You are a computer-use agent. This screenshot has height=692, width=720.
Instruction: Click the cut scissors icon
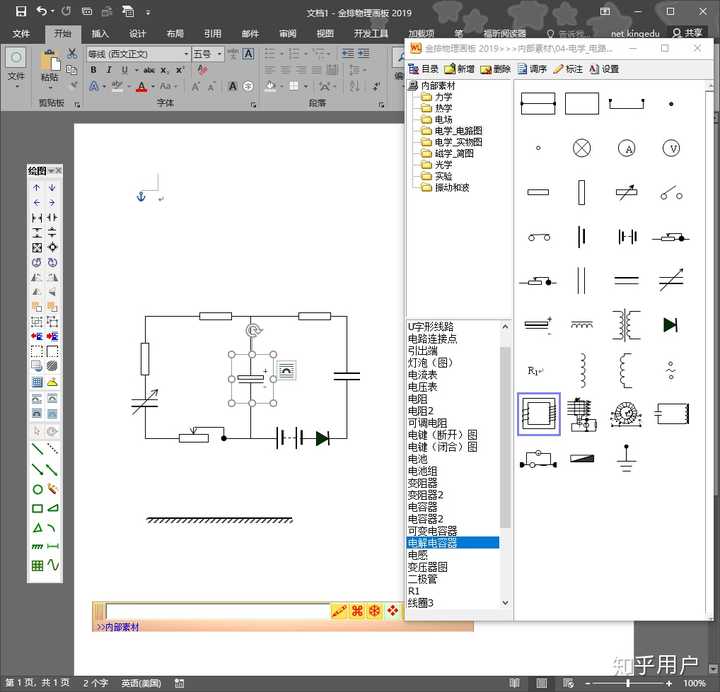pos(72,54)
